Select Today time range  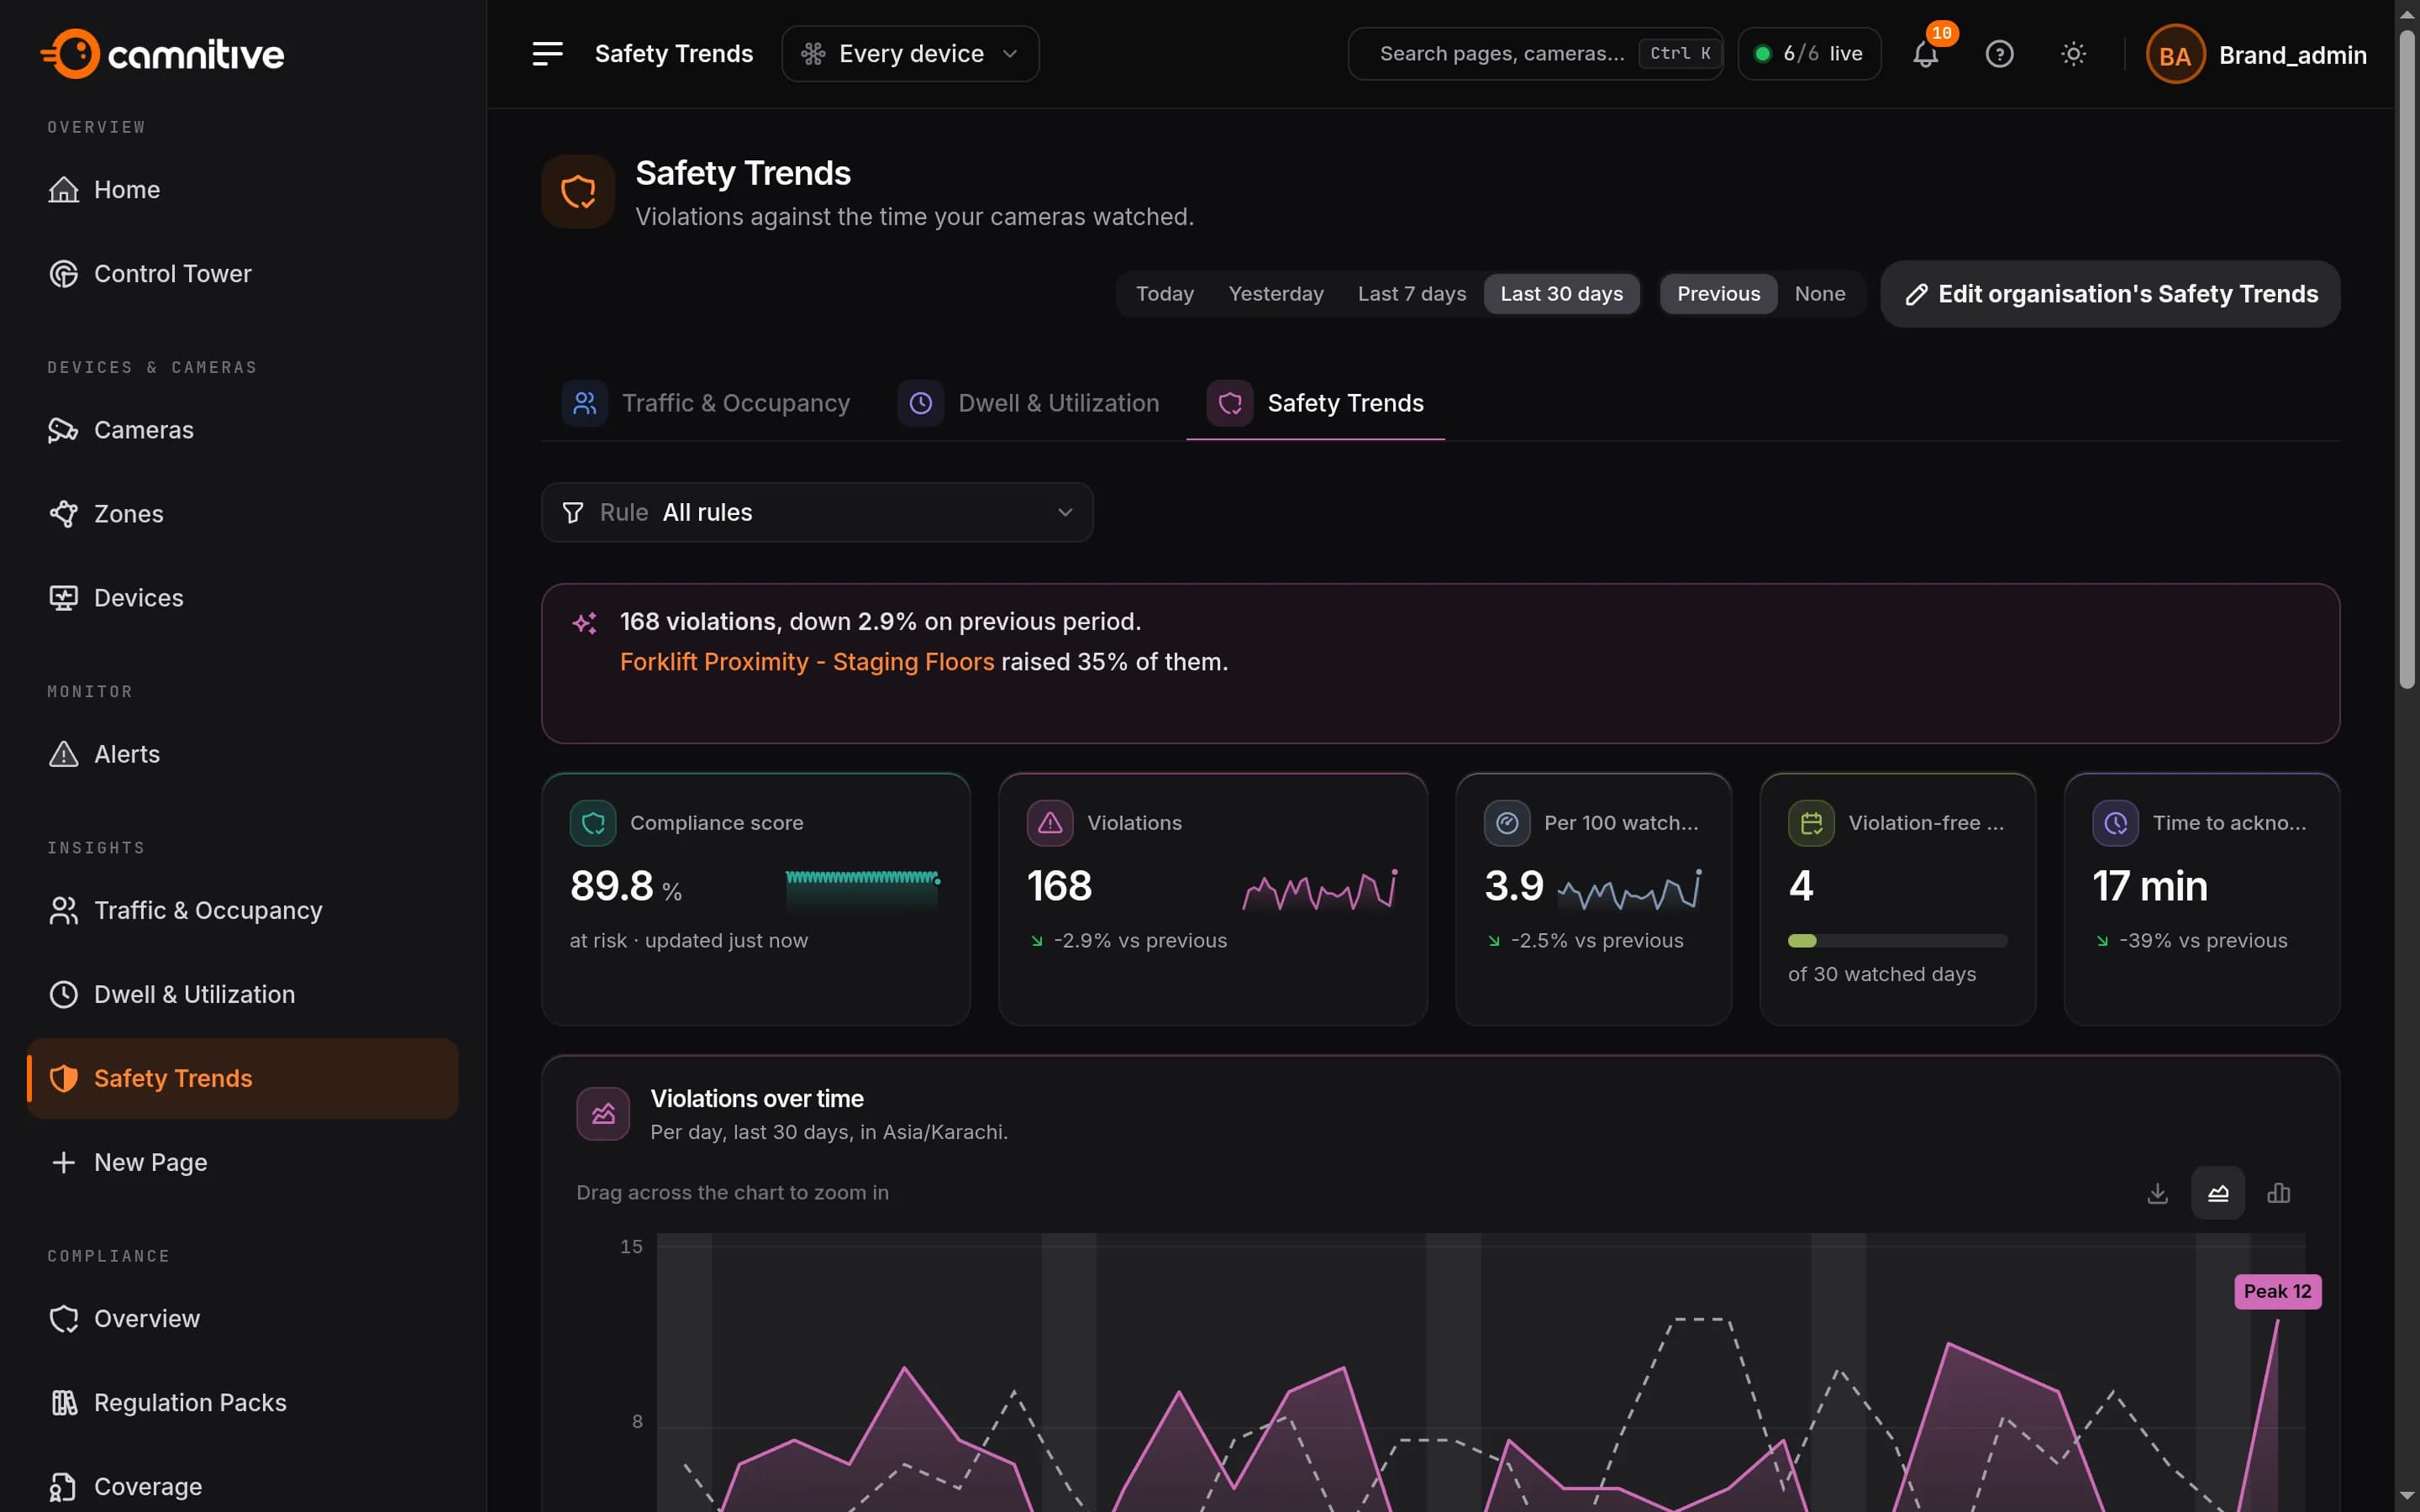pos(1164,294)
